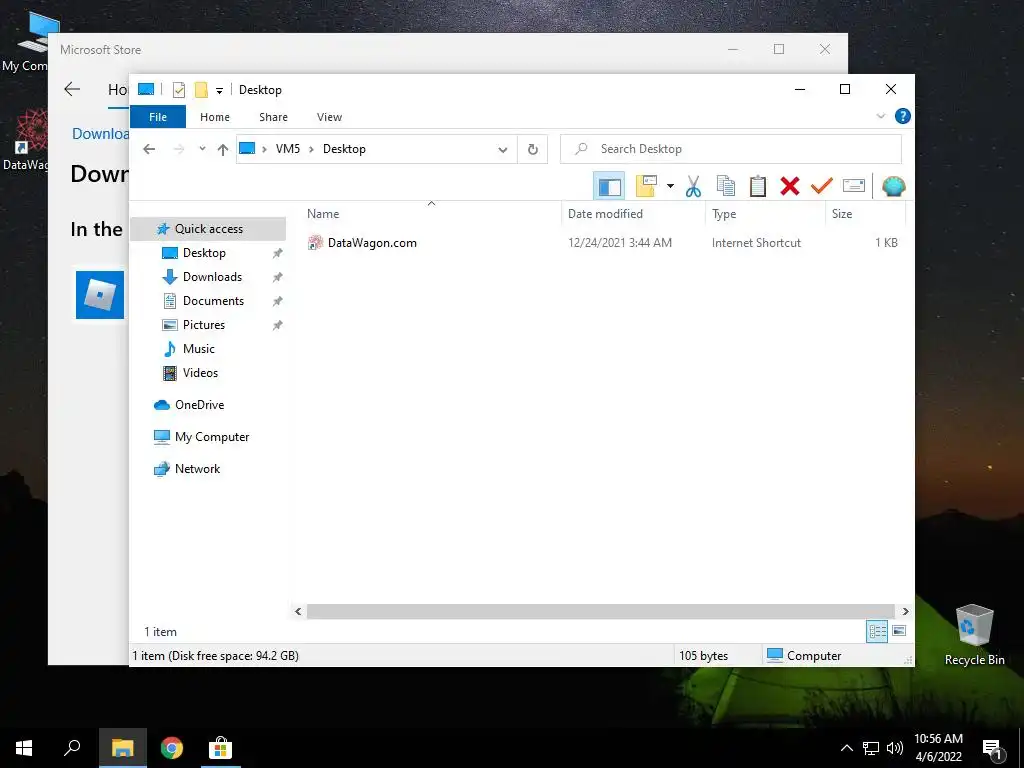The width and height of the screenshot is (1024, 768).
Task: Click the blue help question mark icon
Action: (x=903, y=116)
